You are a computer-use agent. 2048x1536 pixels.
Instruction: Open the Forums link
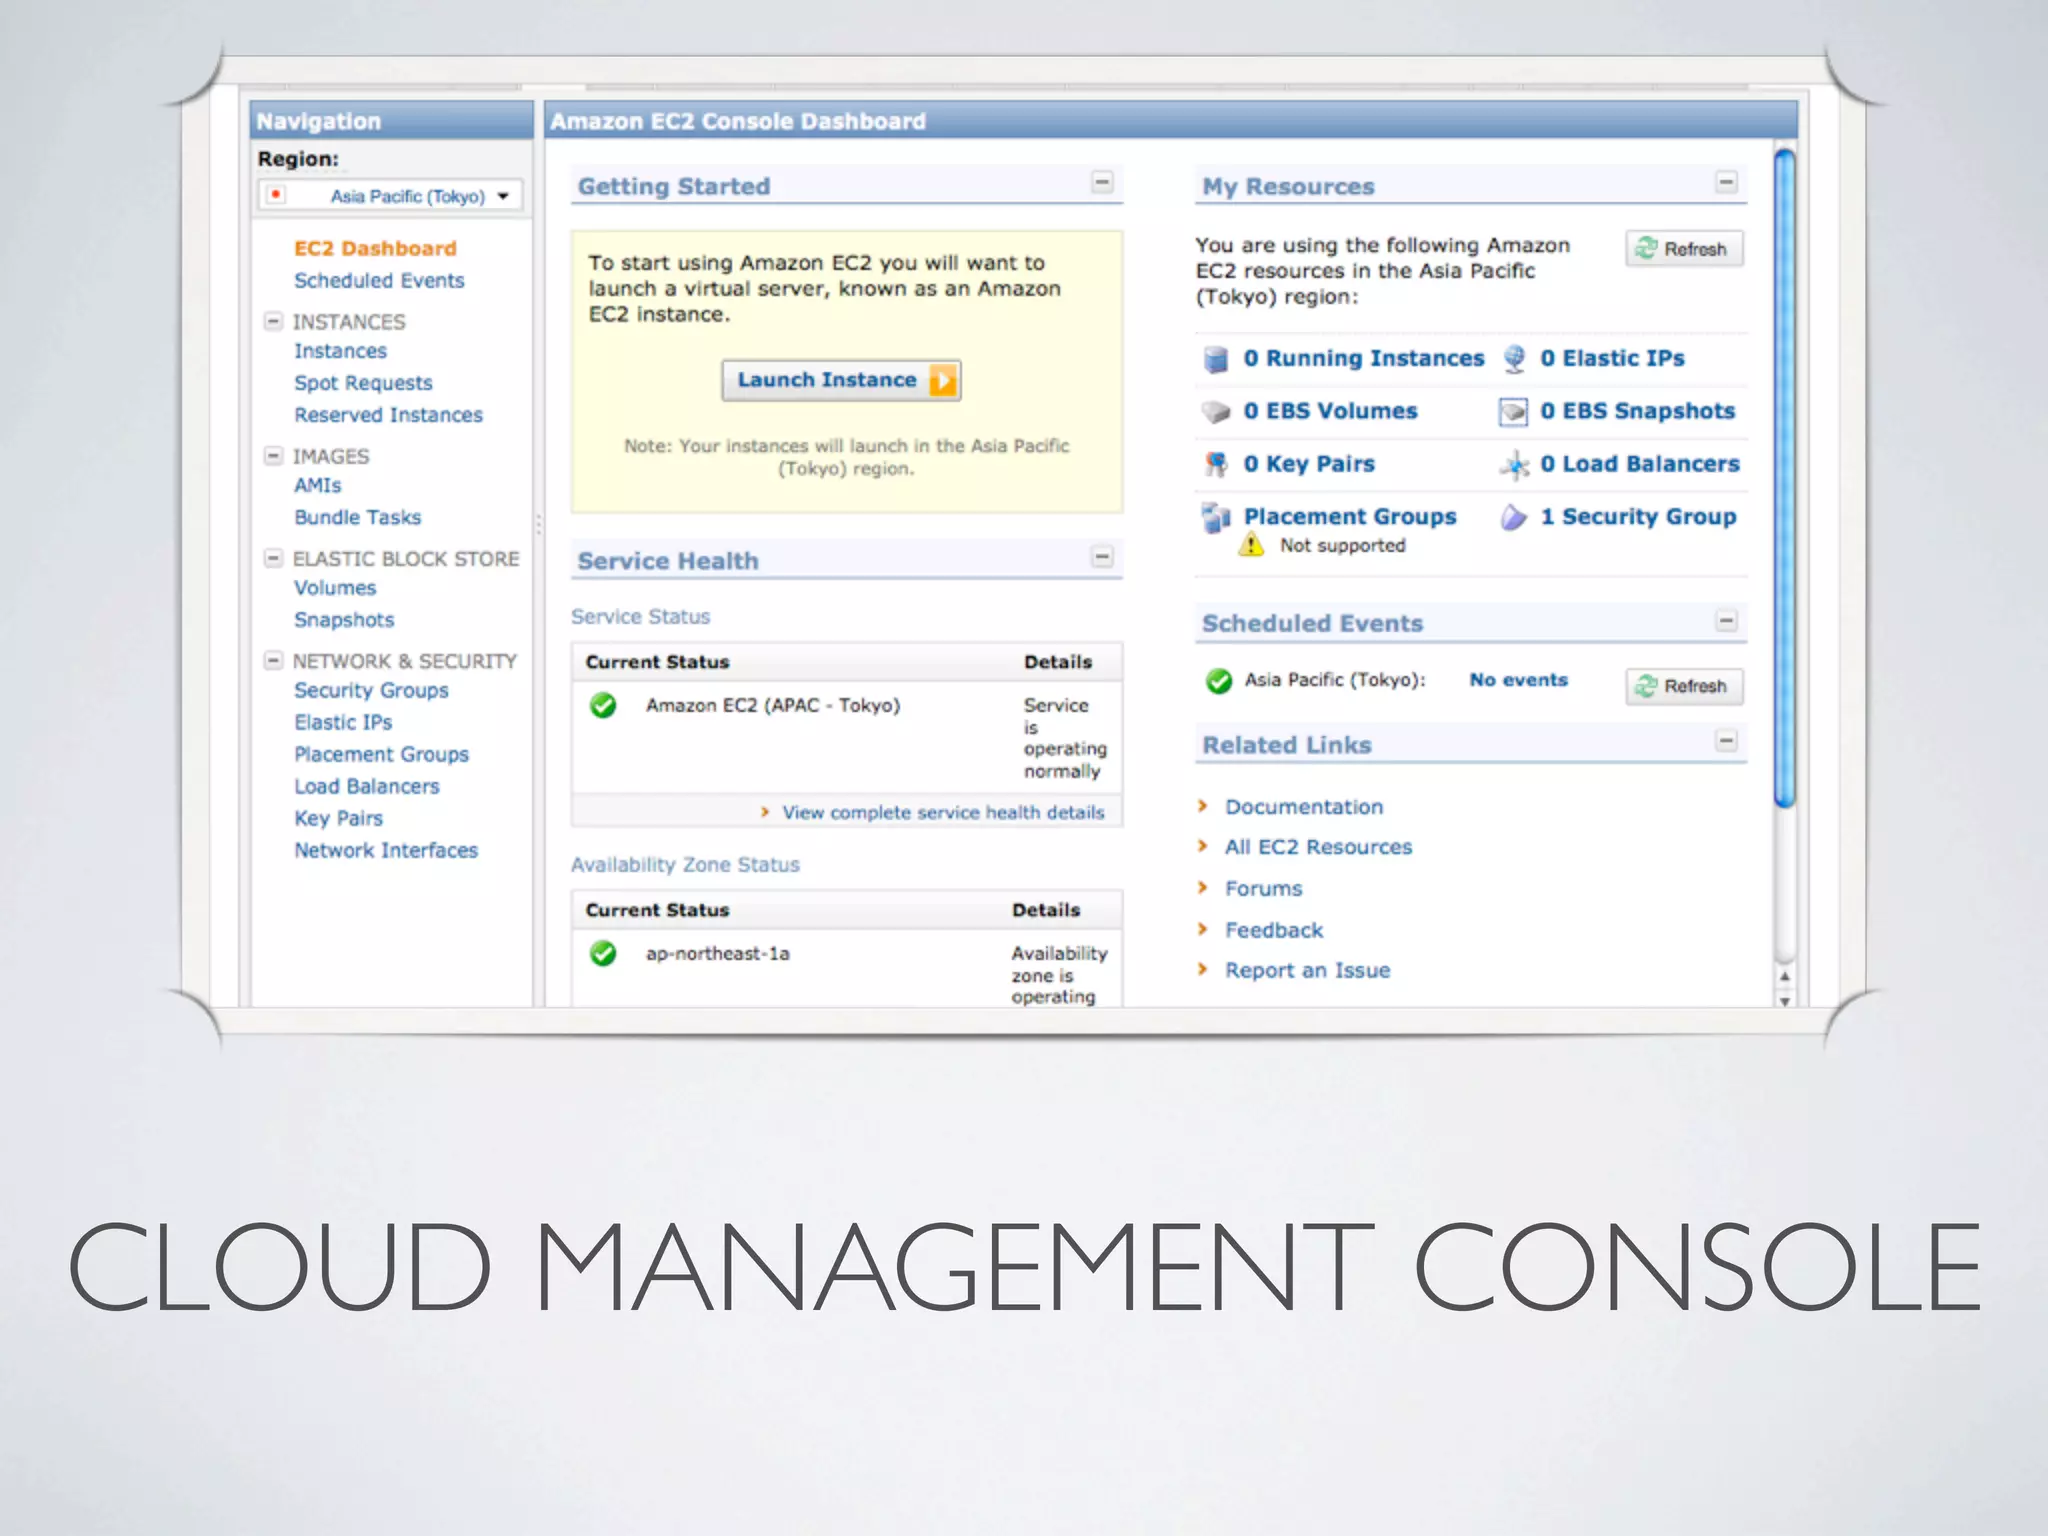pyautogui.click(x=1264, y=889)
